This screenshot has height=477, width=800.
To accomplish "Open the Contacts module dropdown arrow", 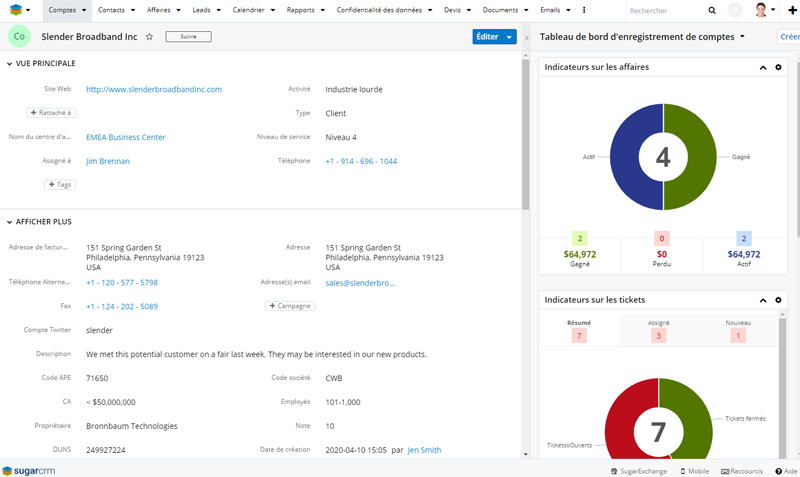I will 133,10.
